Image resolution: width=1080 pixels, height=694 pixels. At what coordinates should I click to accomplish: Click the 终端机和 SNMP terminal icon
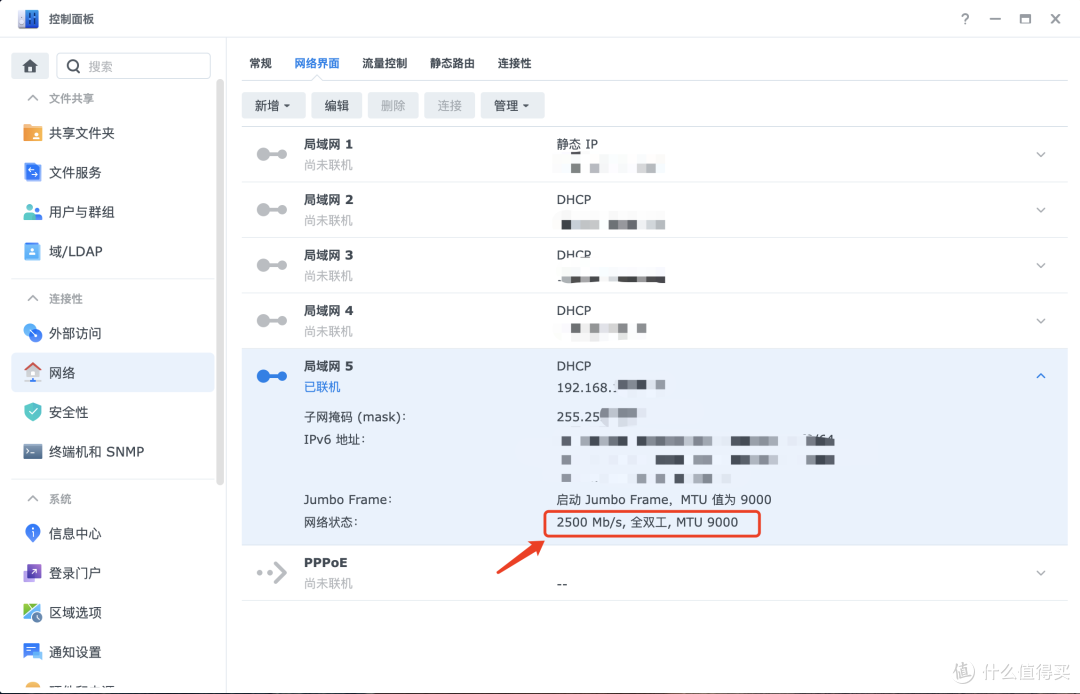coord(32,452)
